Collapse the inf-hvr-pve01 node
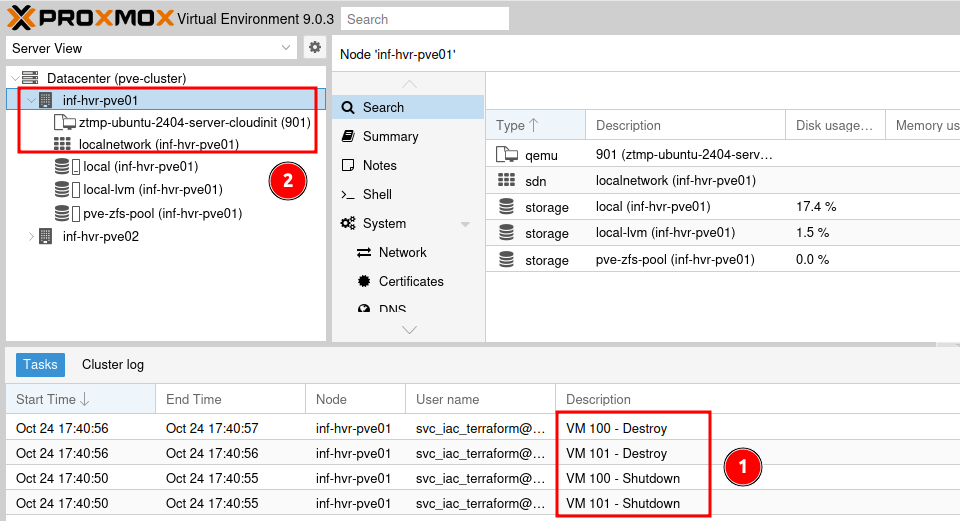The width and height of the screenshot is (960, 521). [30, 100]
